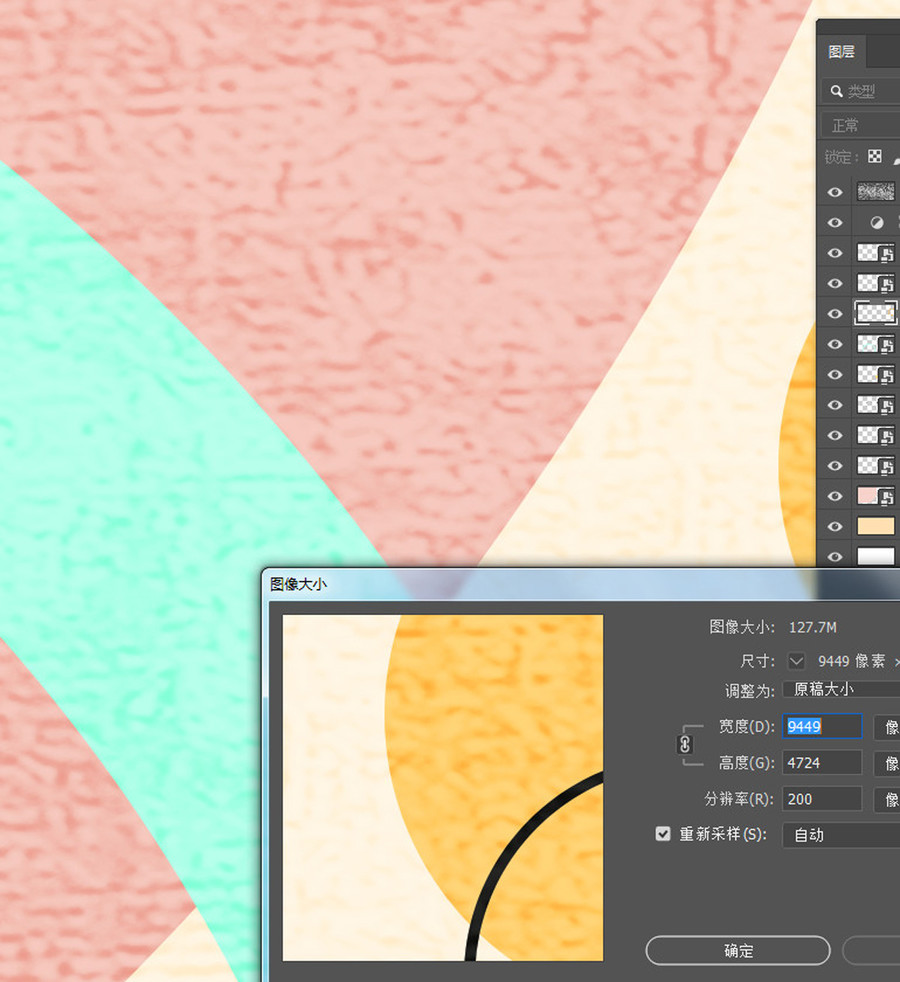
Task: Select the pink smart object layer thumbnail
Action: [876, 496]
